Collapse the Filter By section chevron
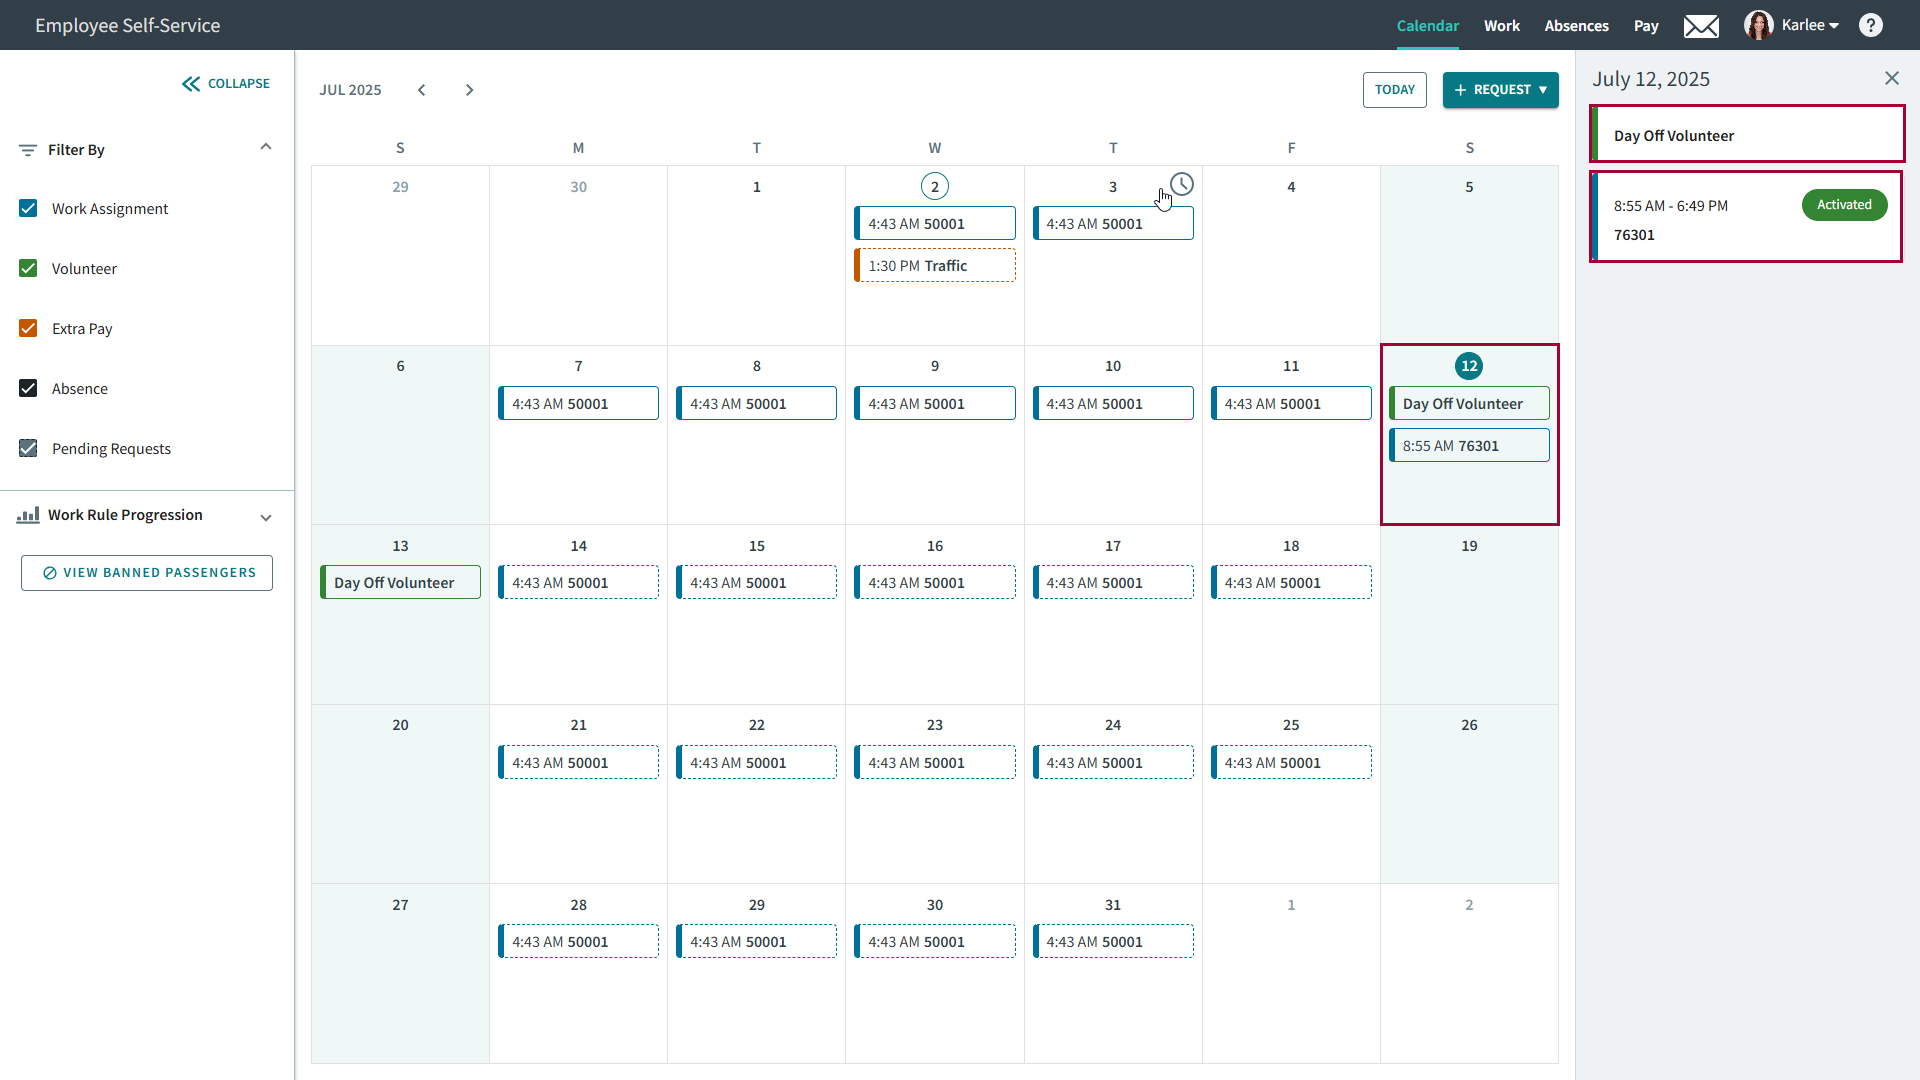This screenshot has height=1080, width=1920. point(265,146)
